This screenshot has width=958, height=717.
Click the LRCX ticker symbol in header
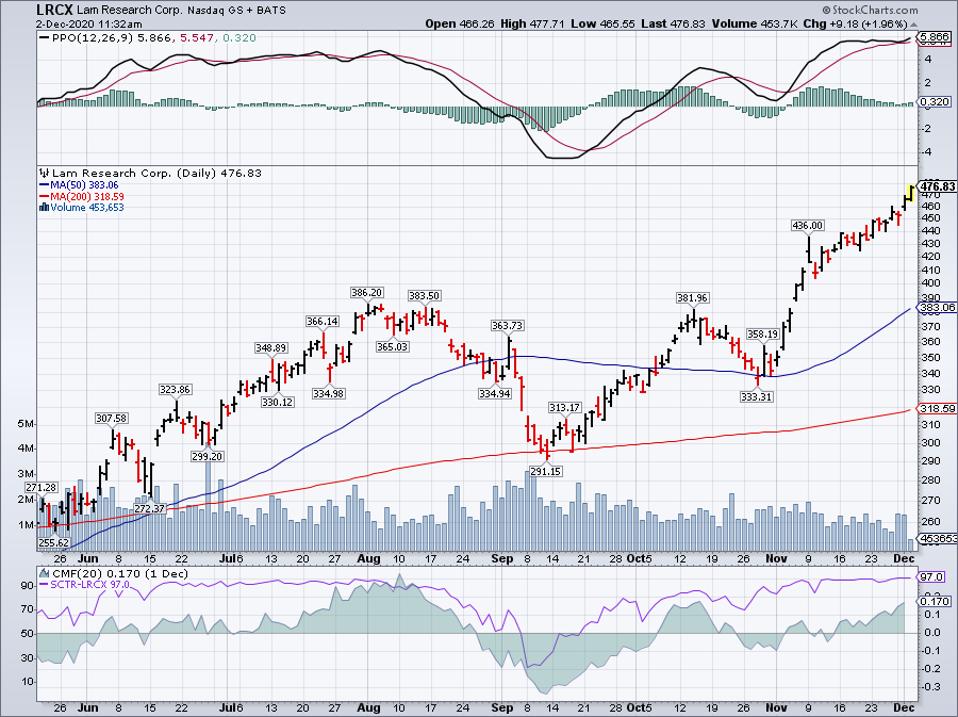[54, 10]
